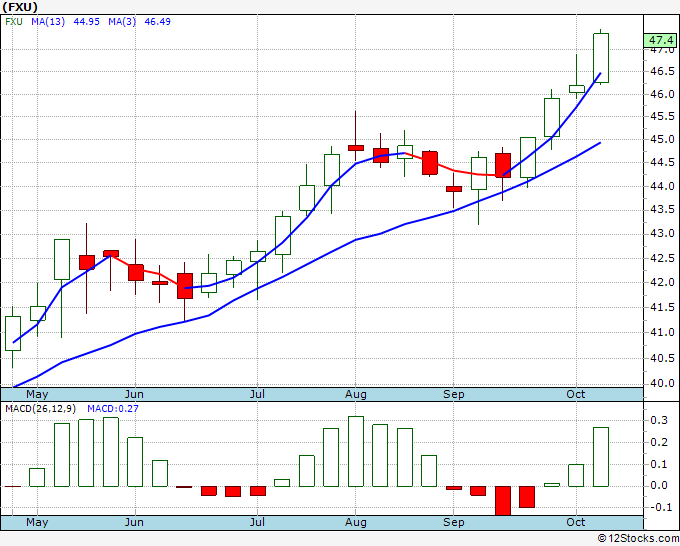
Task: Click the MA(13) legend label
Action: (x=48, y=22)
